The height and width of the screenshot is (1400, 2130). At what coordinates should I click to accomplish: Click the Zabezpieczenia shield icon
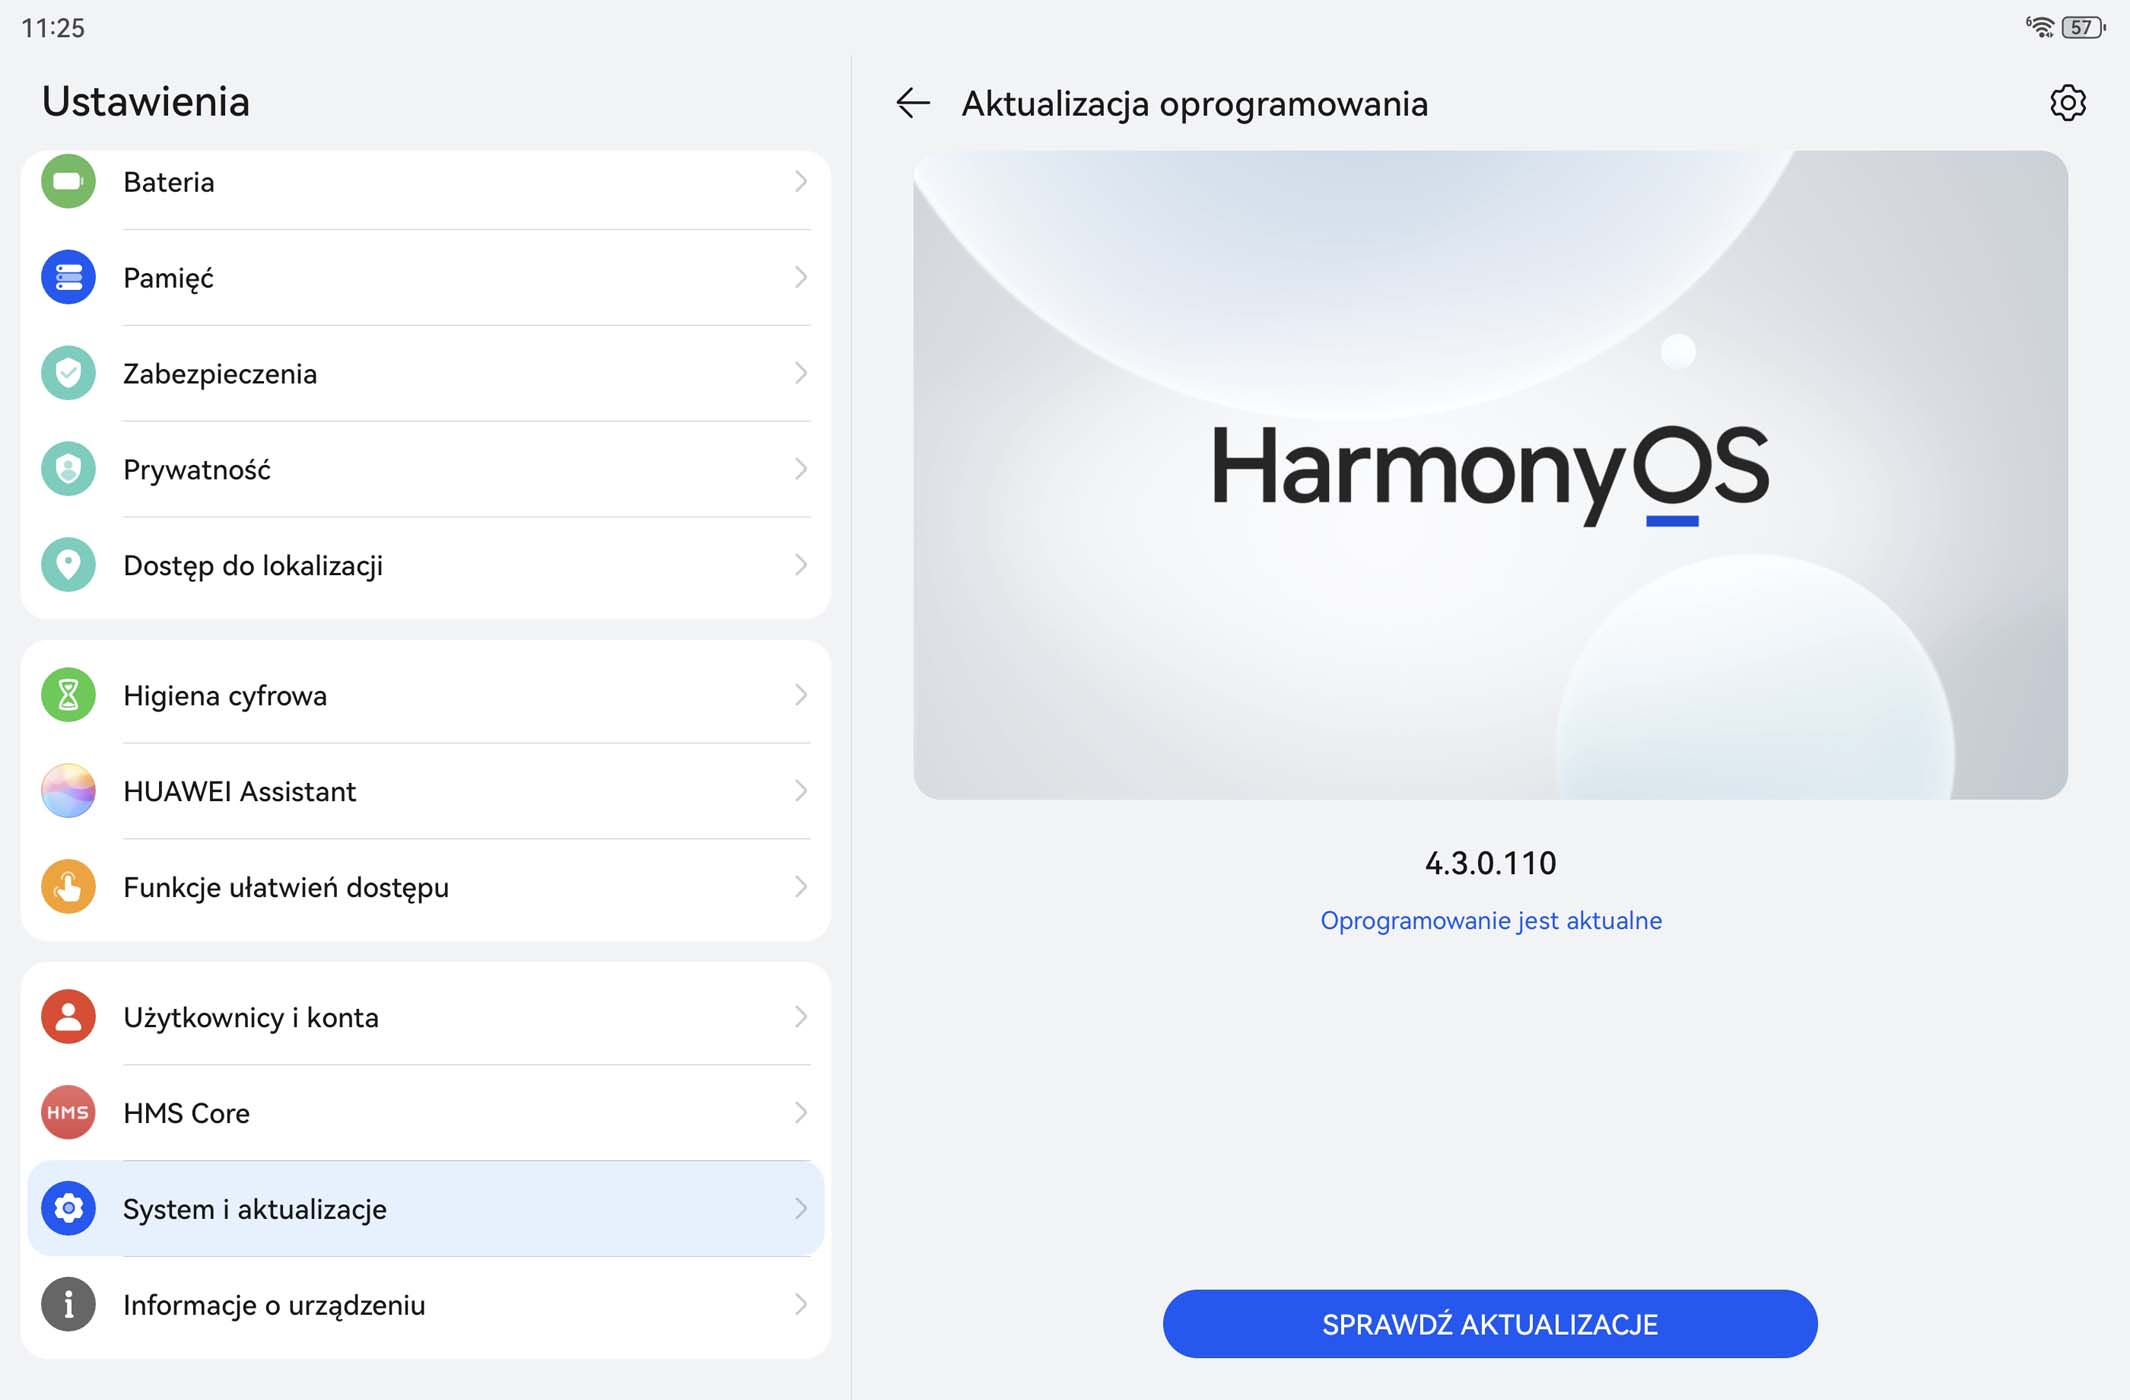pyautogui.click(x=68, y=373)
